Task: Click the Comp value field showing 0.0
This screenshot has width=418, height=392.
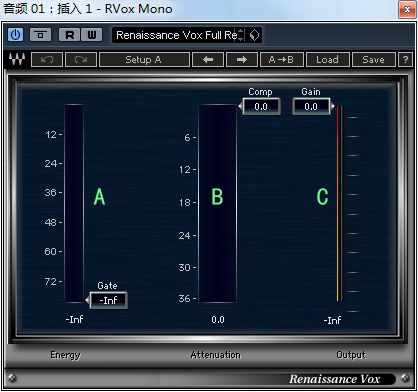Action: tap(261, 107)
